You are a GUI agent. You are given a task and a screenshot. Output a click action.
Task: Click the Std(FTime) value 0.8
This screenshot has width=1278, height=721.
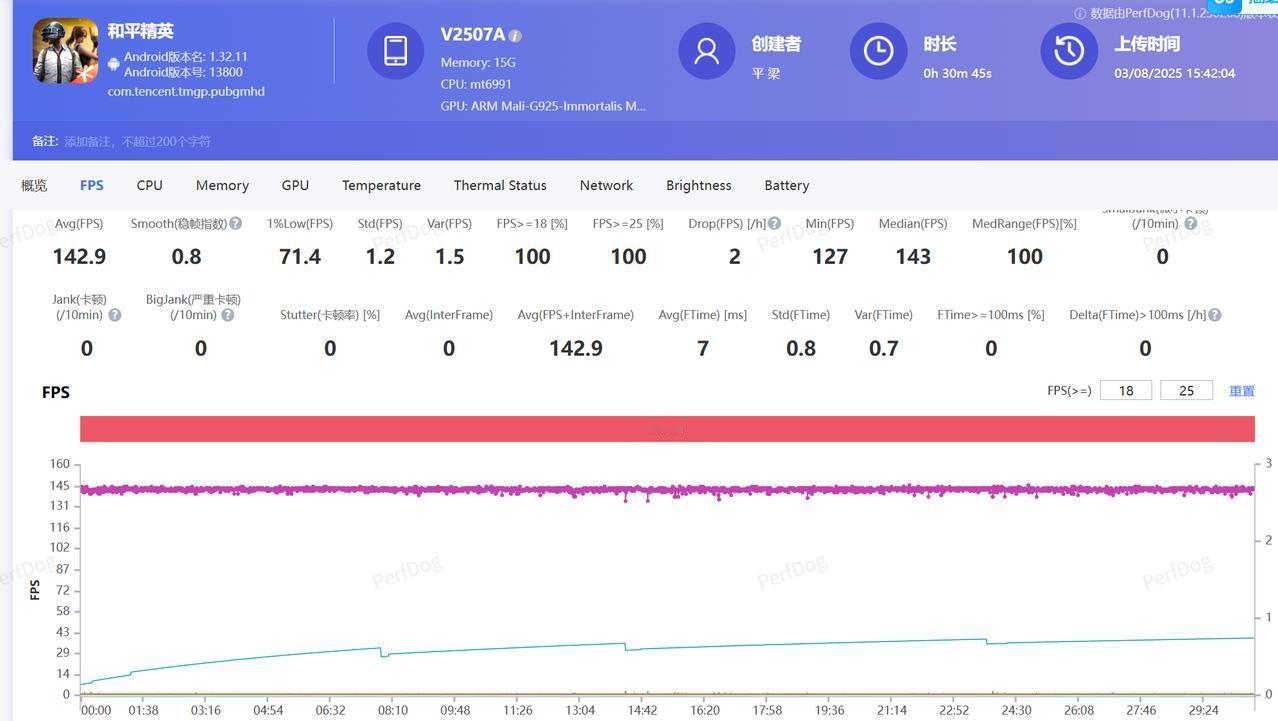click(x=801, y=348)
